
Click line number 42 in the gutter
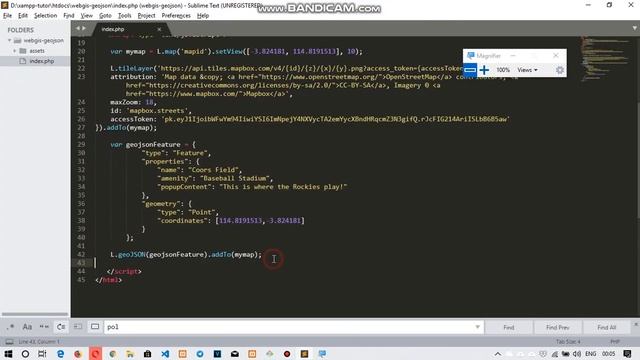[81, 254]
